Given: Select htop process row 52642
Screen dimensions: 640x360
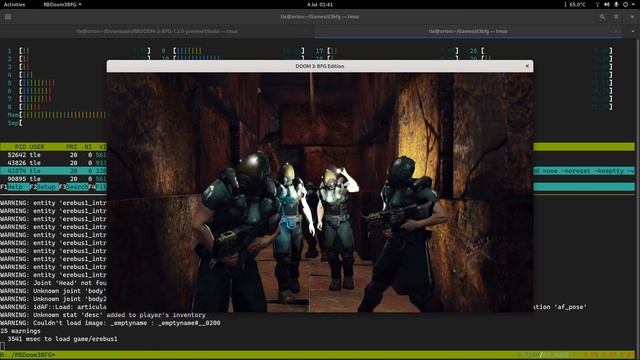Looking at the screenshot, I should point(53,155).
